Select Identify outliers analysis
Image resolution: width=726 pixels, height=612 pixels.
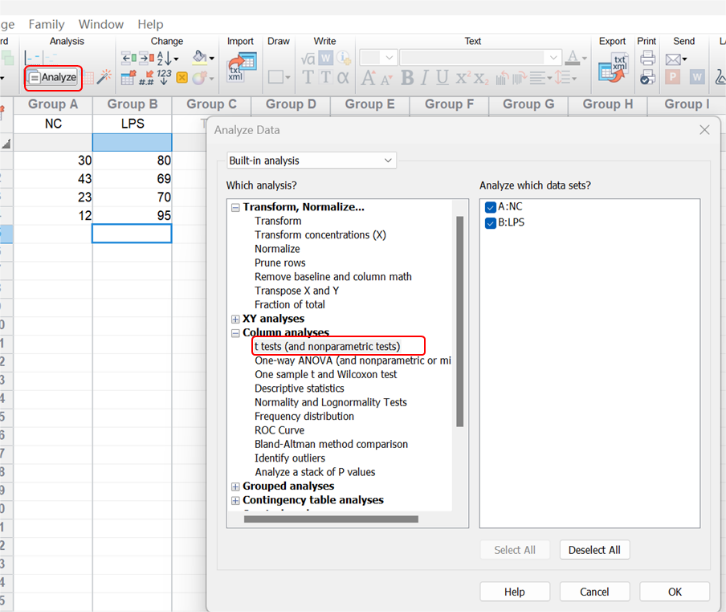[290, 458]
